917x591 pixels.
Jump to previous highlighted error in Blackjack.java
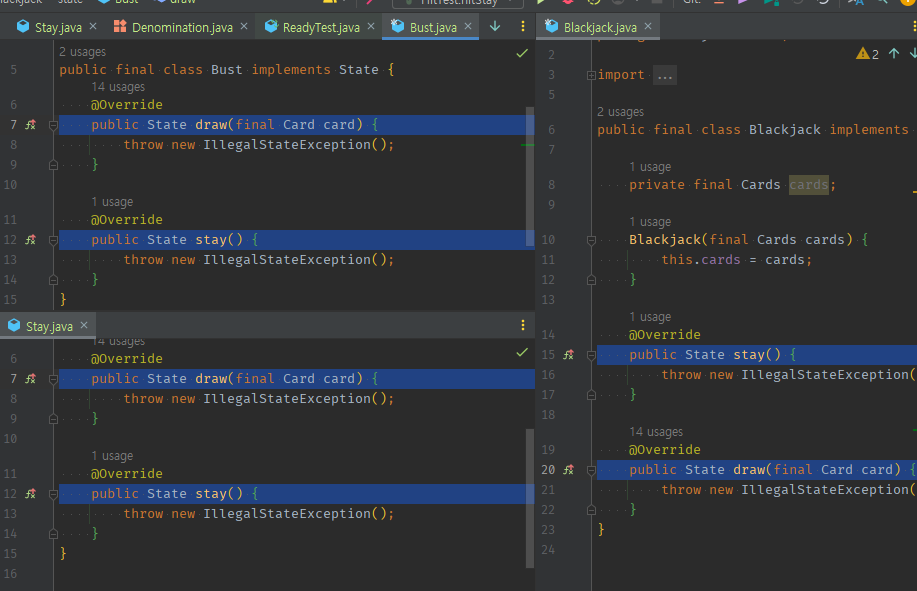click(x=894, y=53)
